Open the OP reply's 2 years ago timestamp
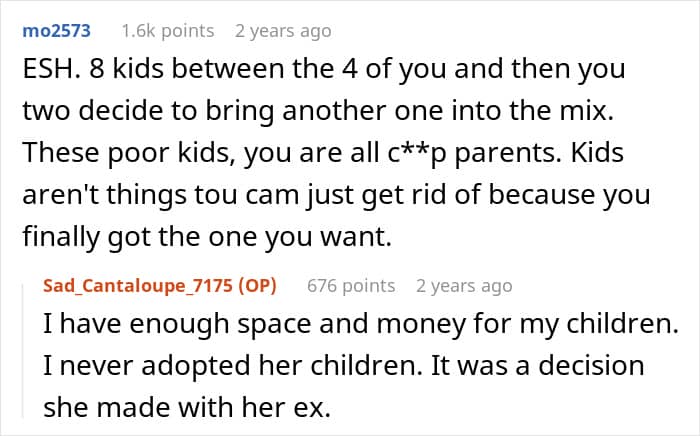Viewport: 700px width, 436px height. tap(464, 286)
